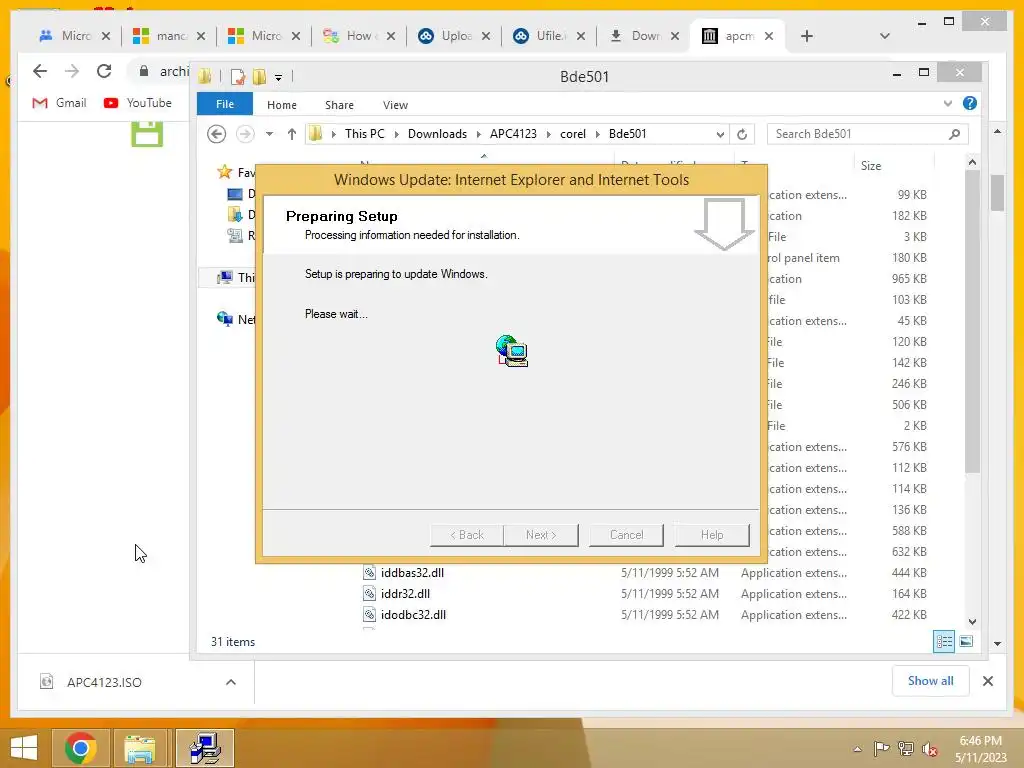
Task: Switch to the 'Uploa' Chrome tab
Action: pyautogui.click(x=453, y=36)
